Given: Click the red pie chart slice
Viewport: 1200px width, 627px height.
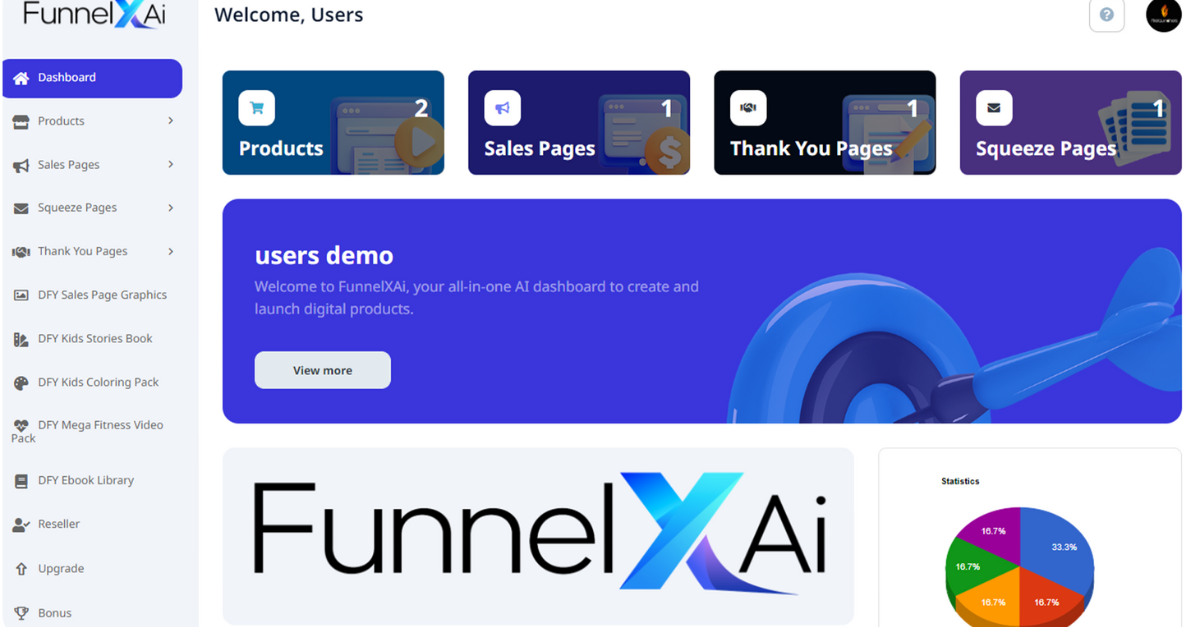Looking at the screenshot, I should tap(1048, 598).
